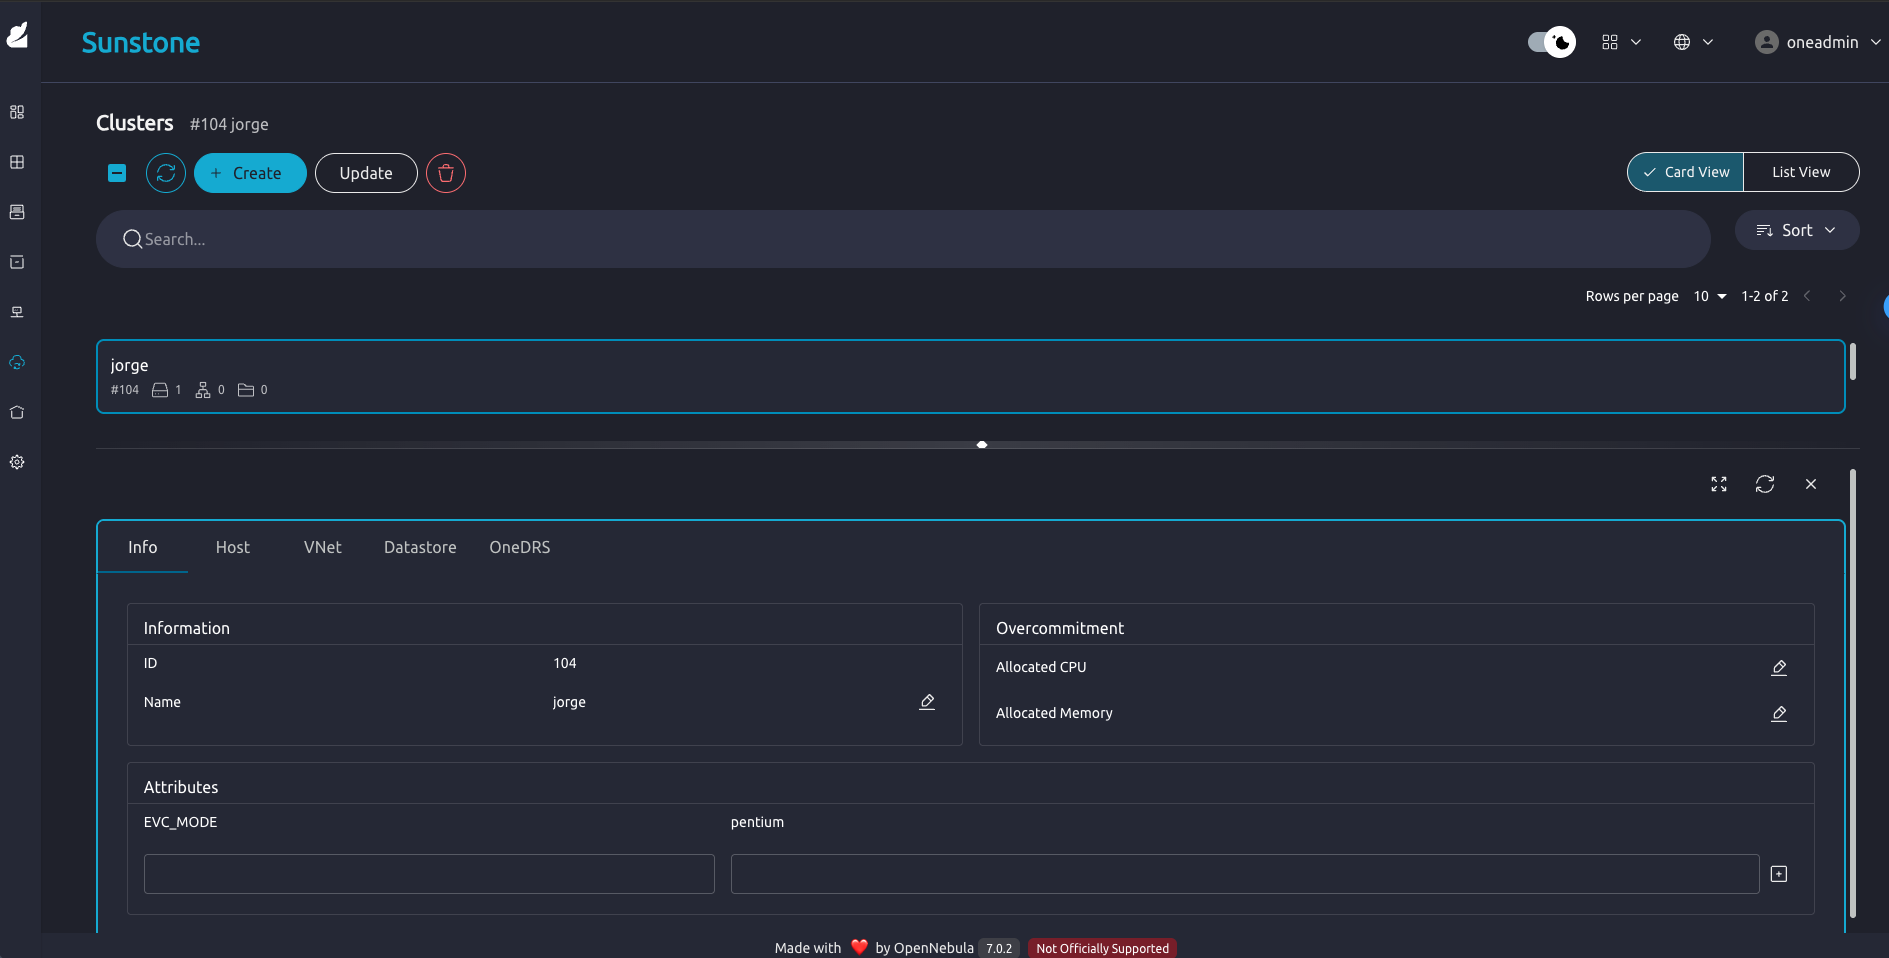Select the Networks sidebar icon
The image size is (1889, 958).
(17, 311)
